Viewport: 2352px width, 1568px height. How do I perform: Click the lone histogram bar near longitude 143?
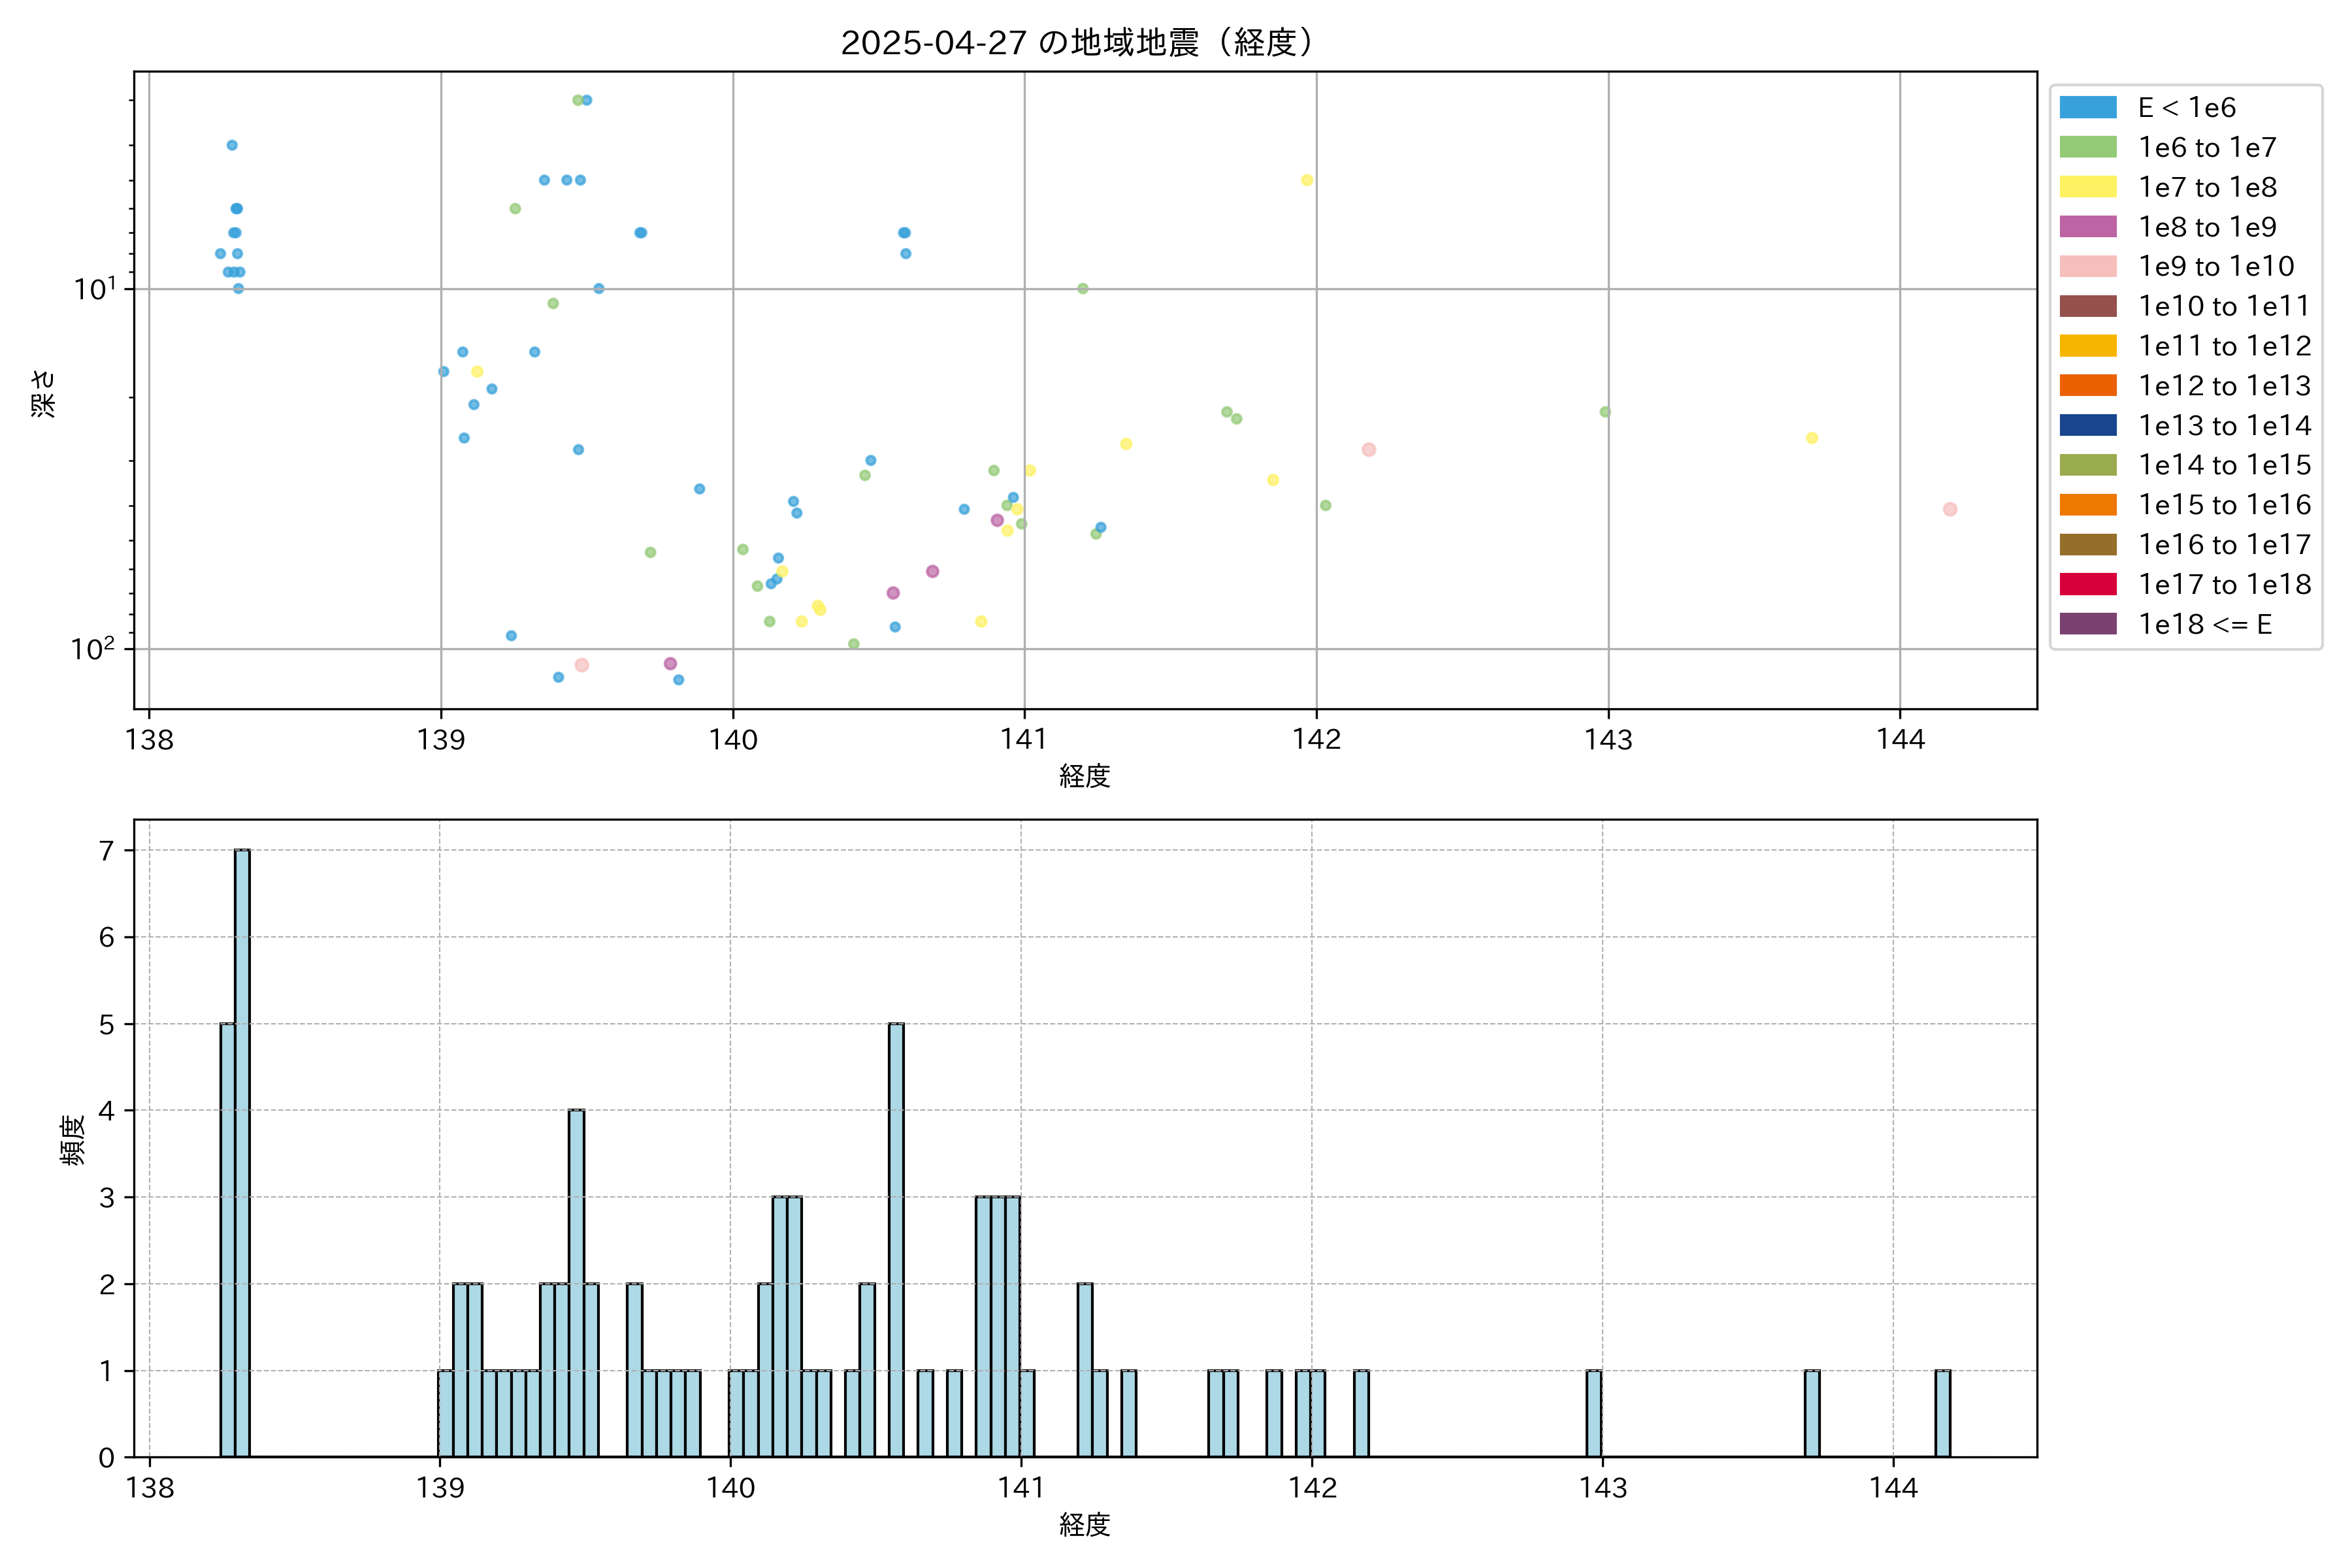[x=1593, y=1413]
